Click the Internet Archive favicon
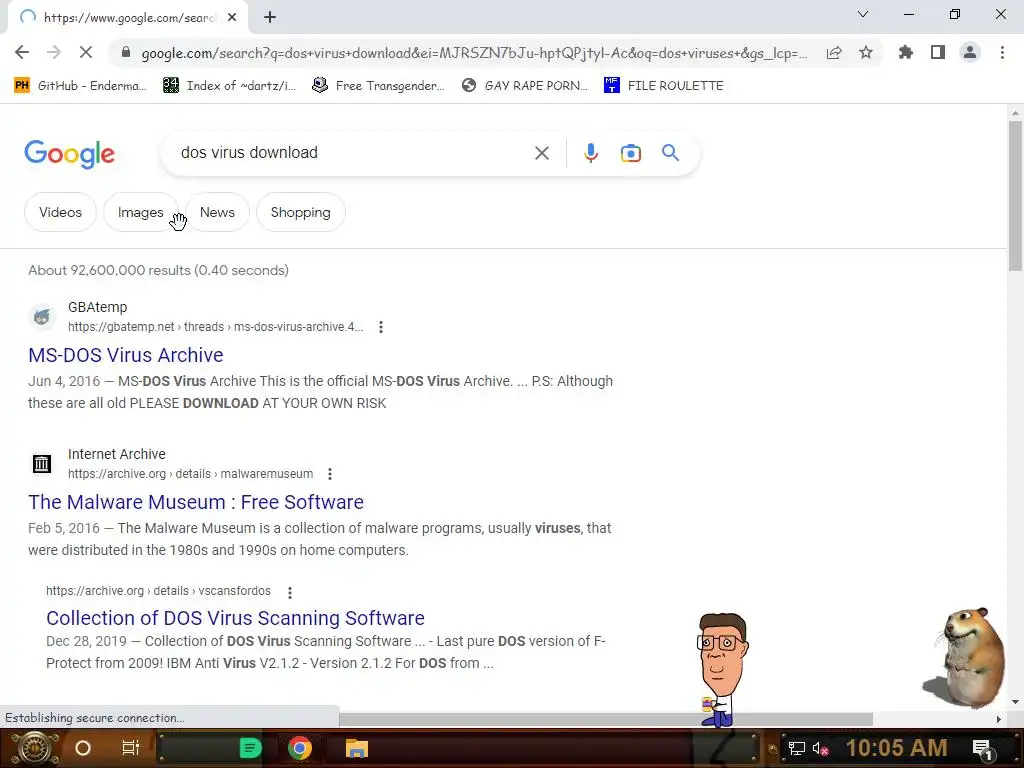The height and width of the screenshot is (768, 1024). tap(42, 464)
